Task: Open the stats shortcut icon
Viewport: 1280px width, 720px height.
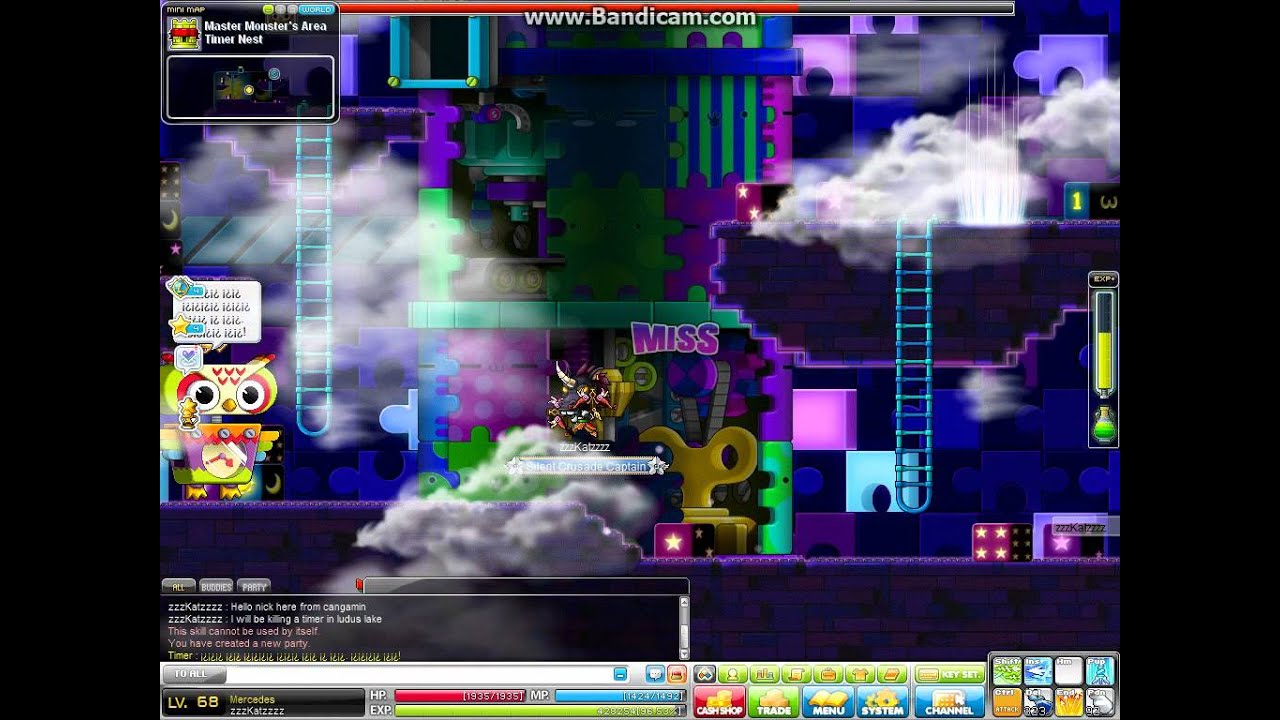Action: tap(764, 675)
